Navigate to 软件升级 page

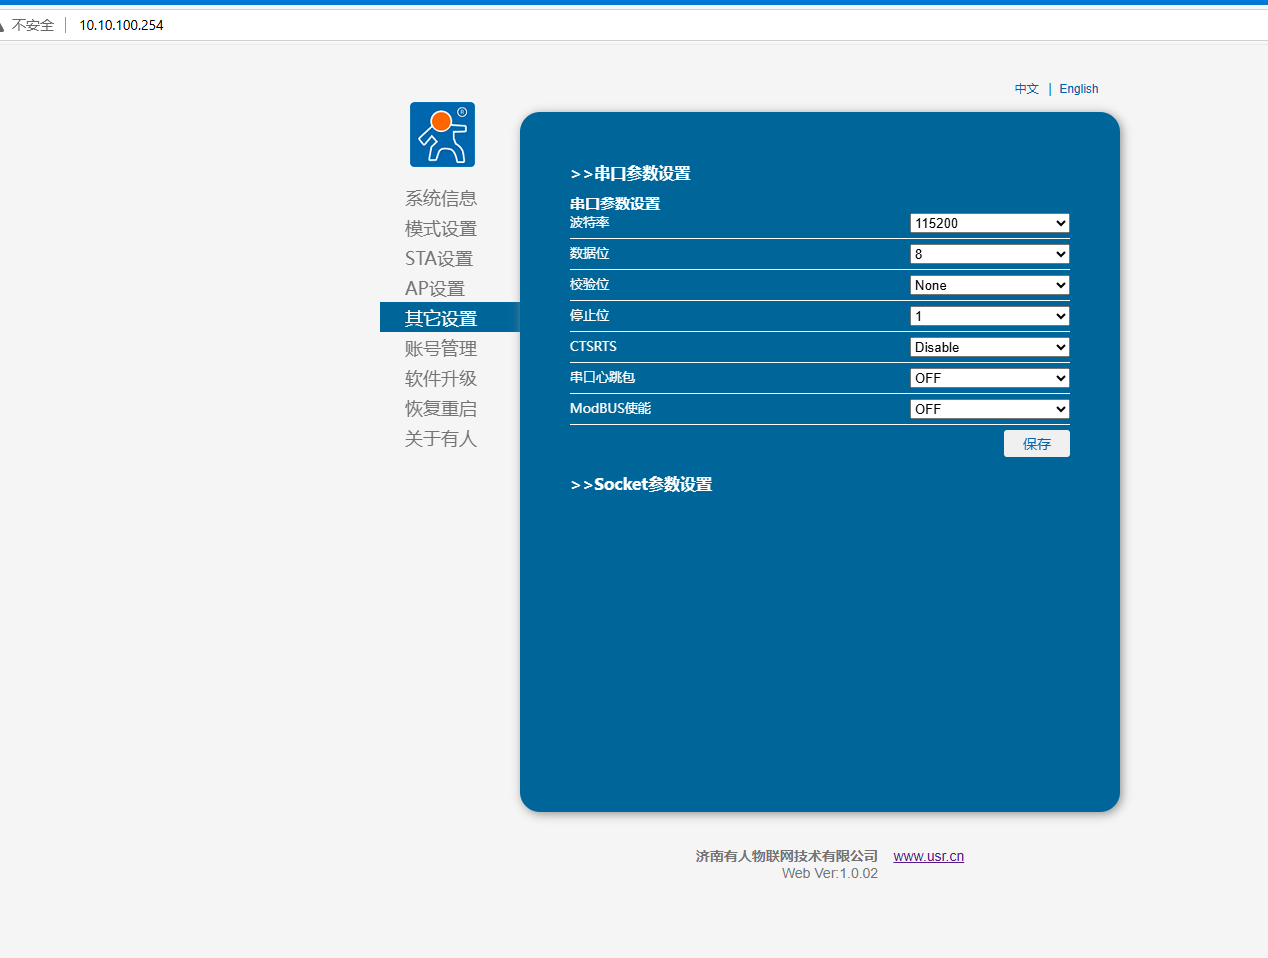click(441, 379)
